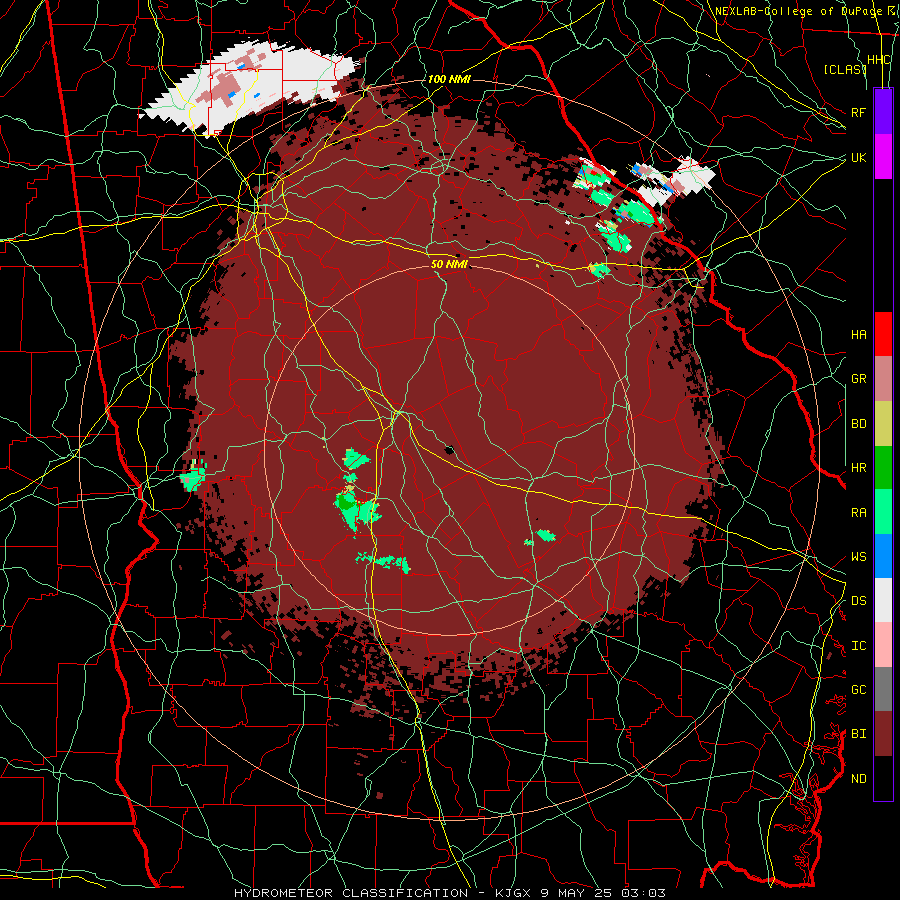The width and height of the screenshot is (900, 900).
Task: Click the 'UK' legend label
Action: (859, 157)
